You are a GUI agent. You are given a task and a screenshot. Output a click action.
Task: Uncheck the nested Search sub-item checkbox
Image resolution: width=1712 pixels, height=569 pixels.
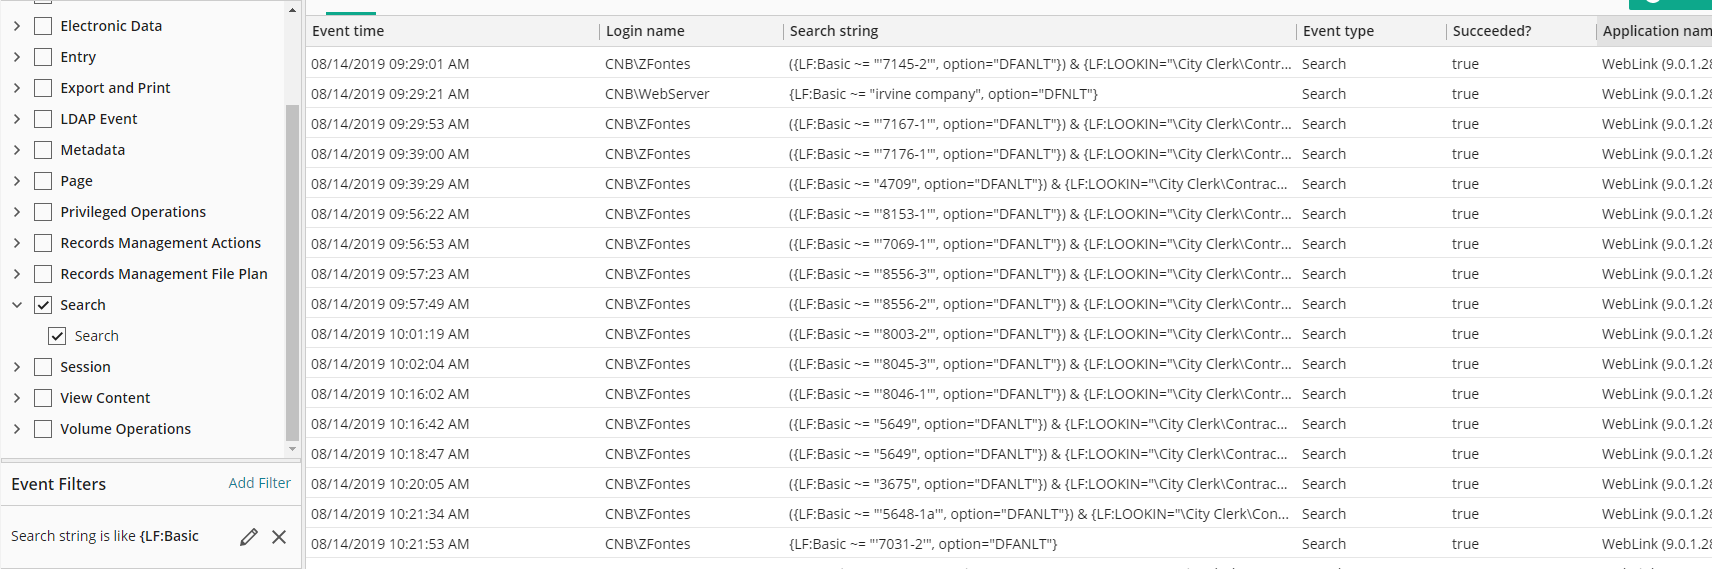(58, 336)
